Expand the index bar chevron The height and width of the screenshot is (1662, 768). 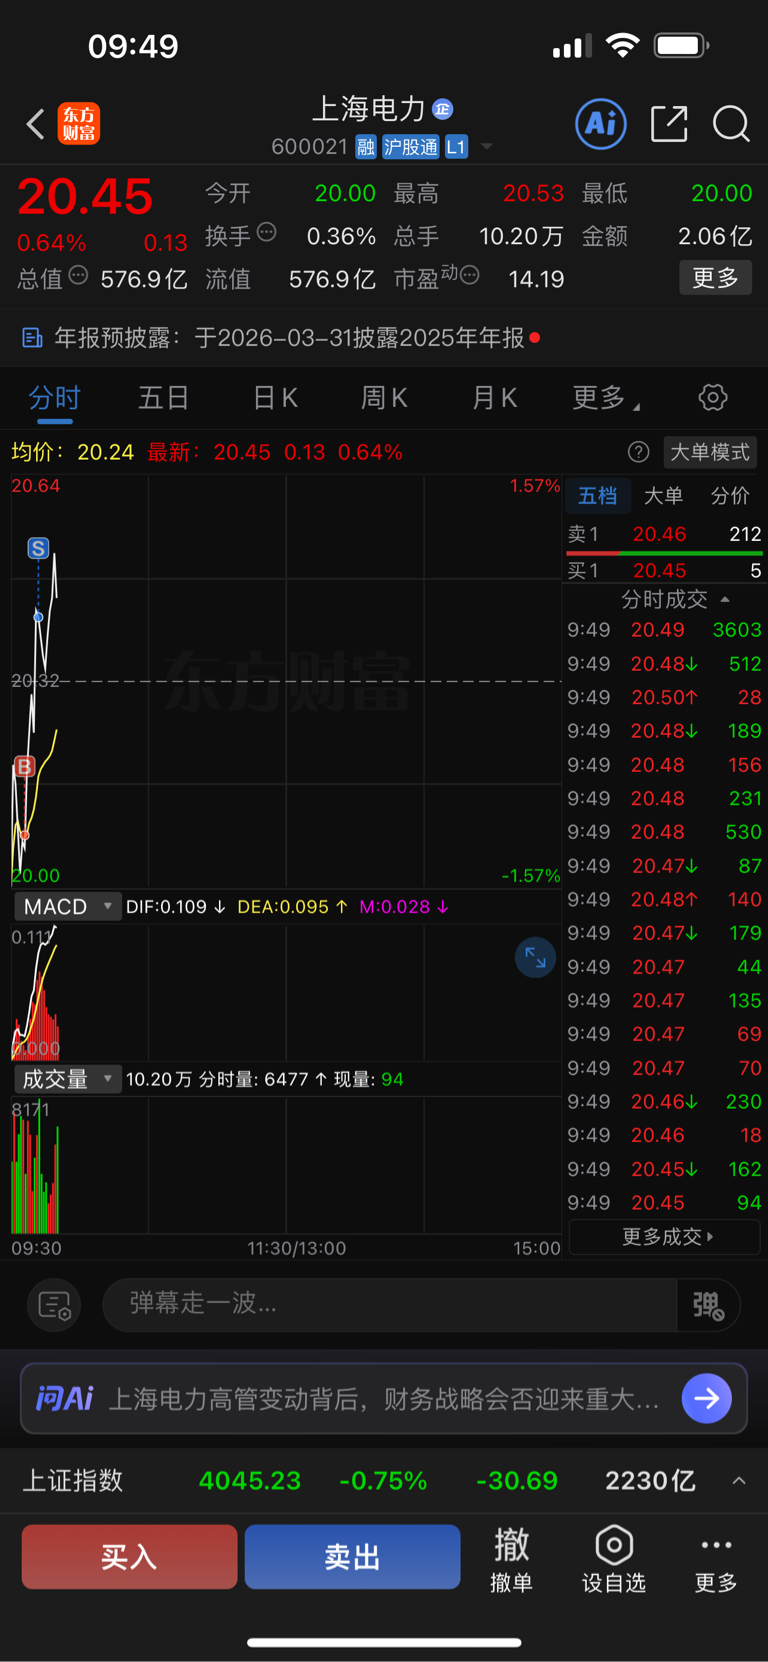tap(739, 1481)
